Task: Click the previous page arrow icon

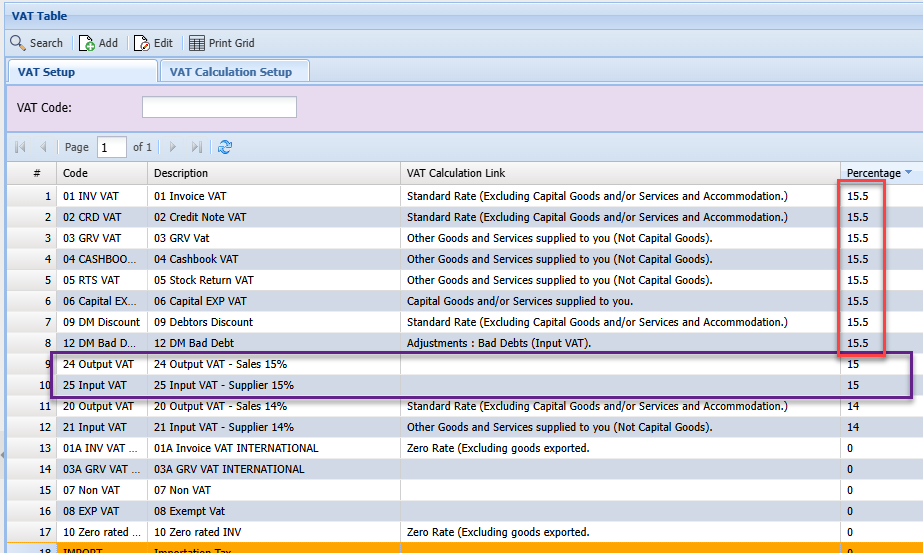Action: (43, 147)
